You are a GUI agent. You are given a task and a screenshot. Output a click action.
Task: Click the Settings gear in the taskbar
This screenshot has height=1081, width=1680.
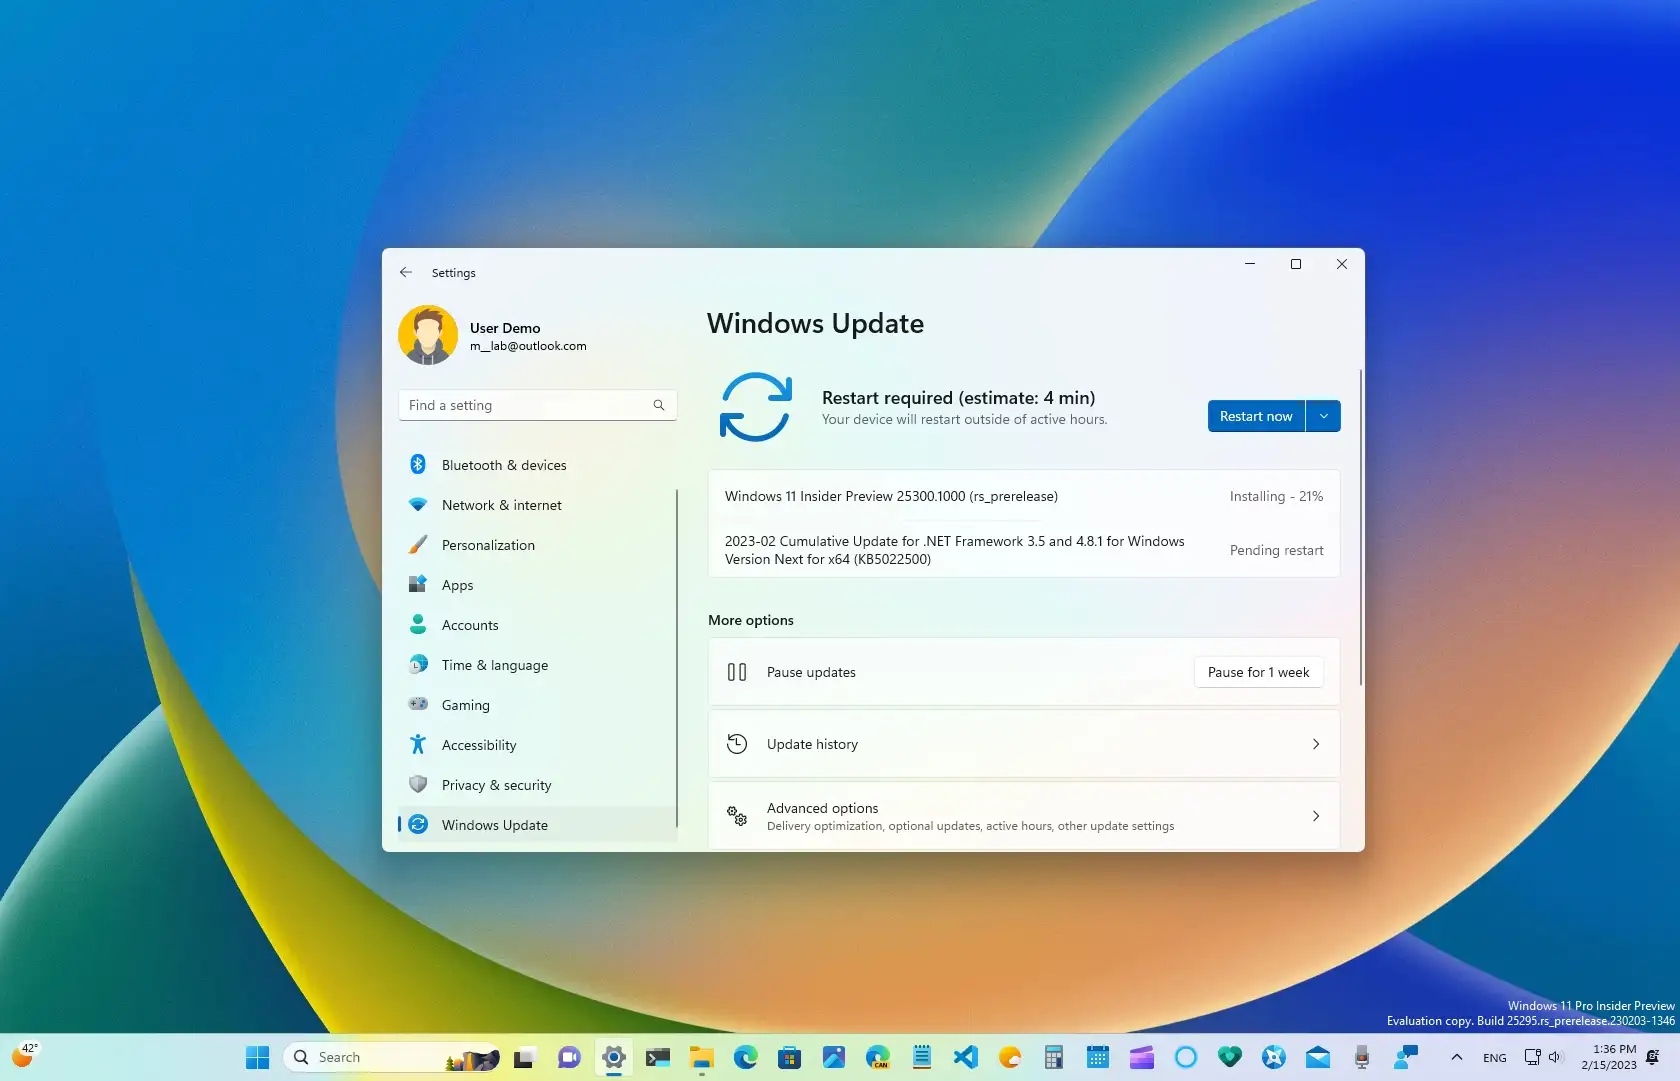tap(613, 1057)
